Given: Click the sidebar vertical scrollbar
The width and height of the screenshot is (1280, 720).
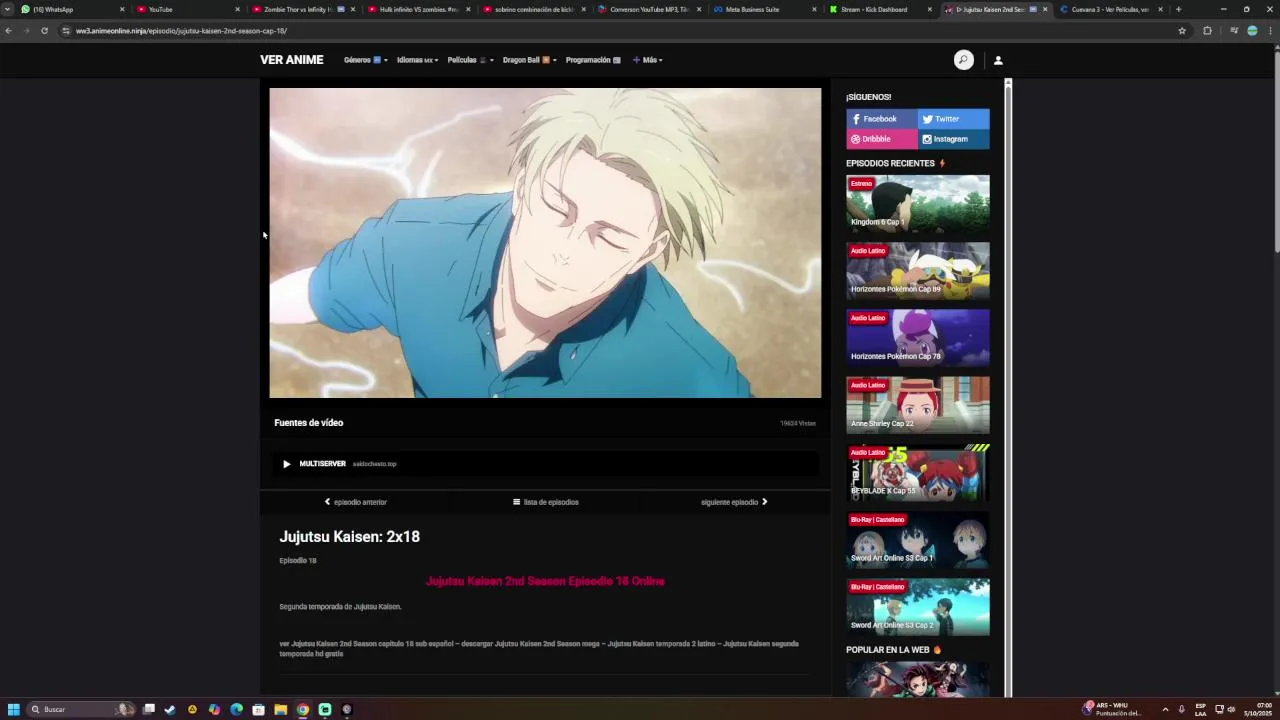Looking at the screenshot, I should click(1008, 388).
